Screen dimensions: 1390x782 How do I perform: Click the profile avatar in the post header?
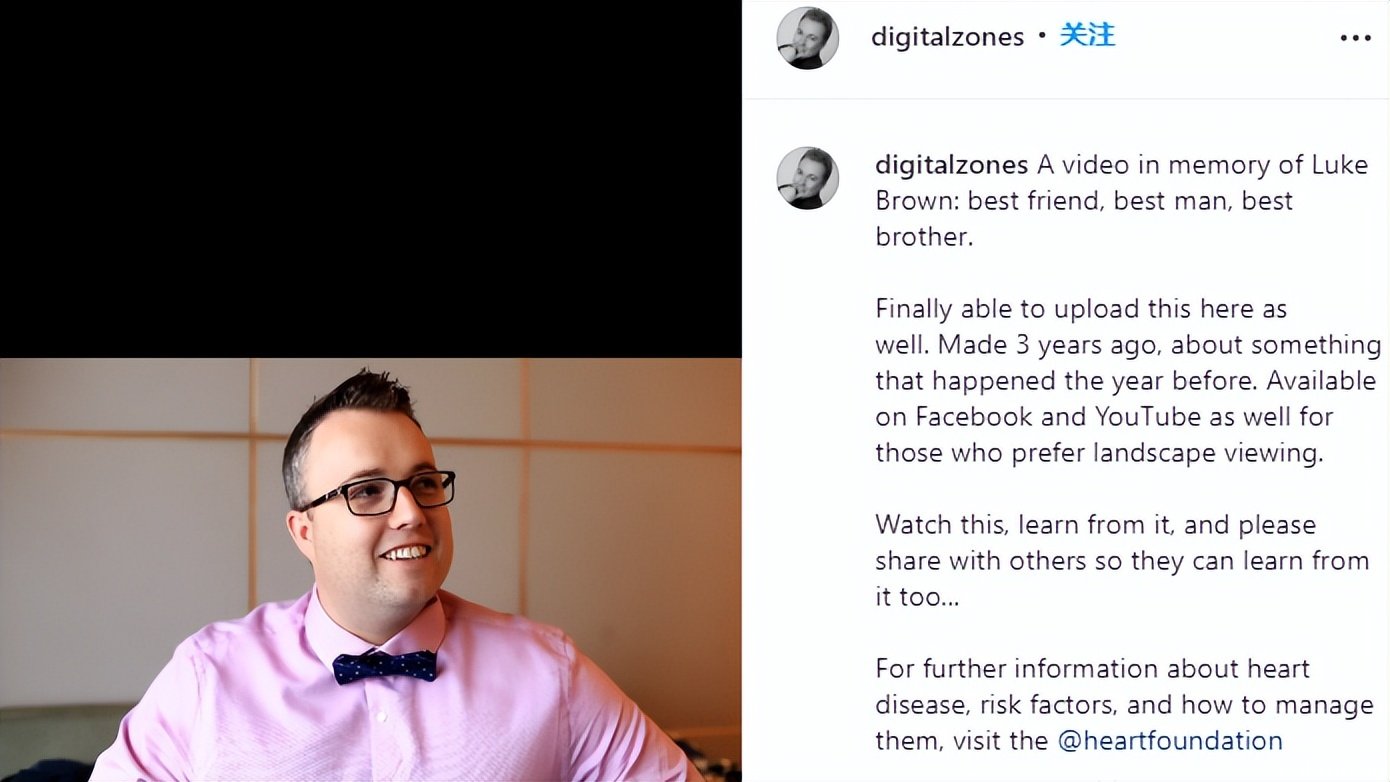pyautogui.click(x=808, y=38)
